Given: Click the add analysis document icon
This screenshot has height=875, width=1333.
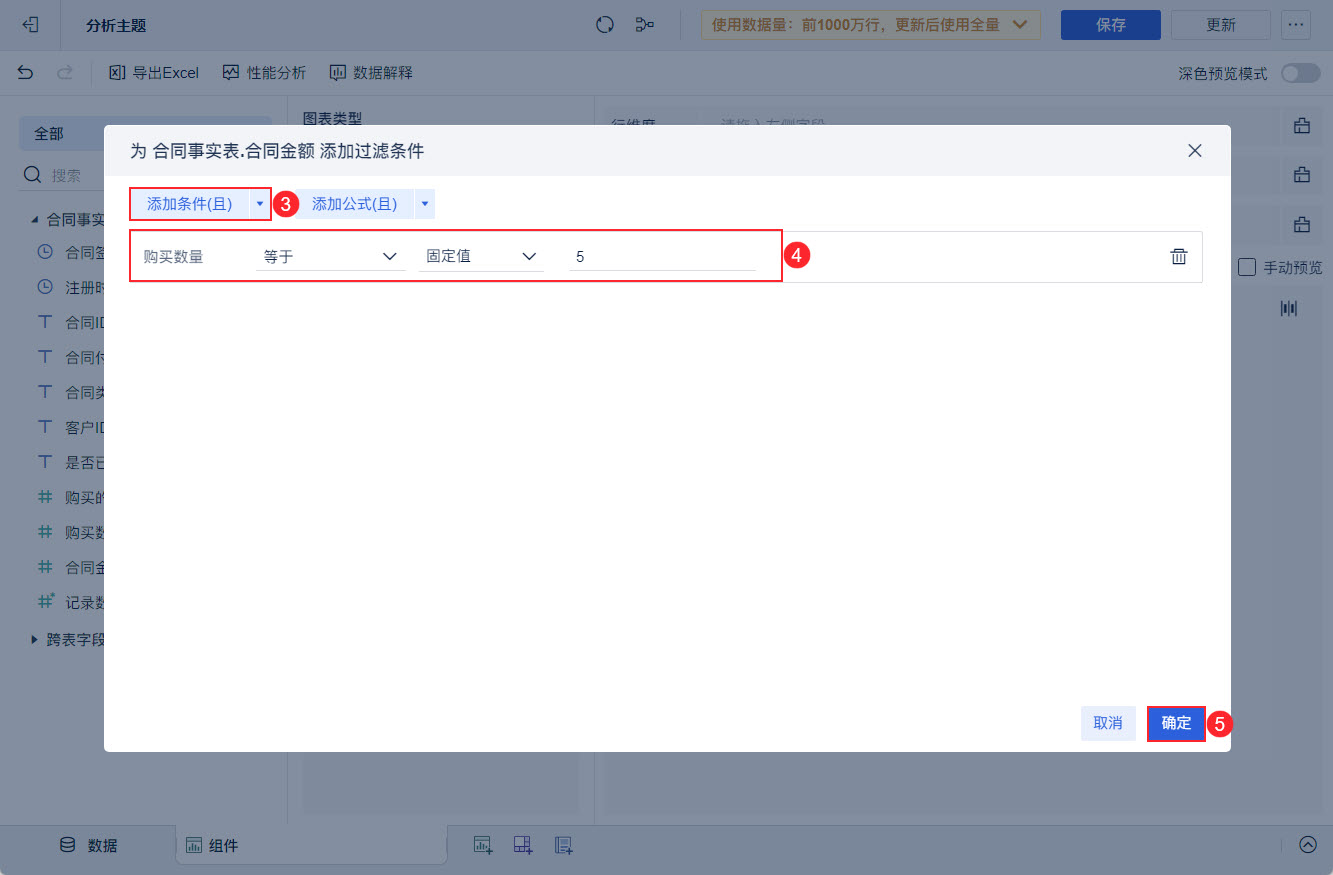Looking at the screenshot, I should [563, 845].
